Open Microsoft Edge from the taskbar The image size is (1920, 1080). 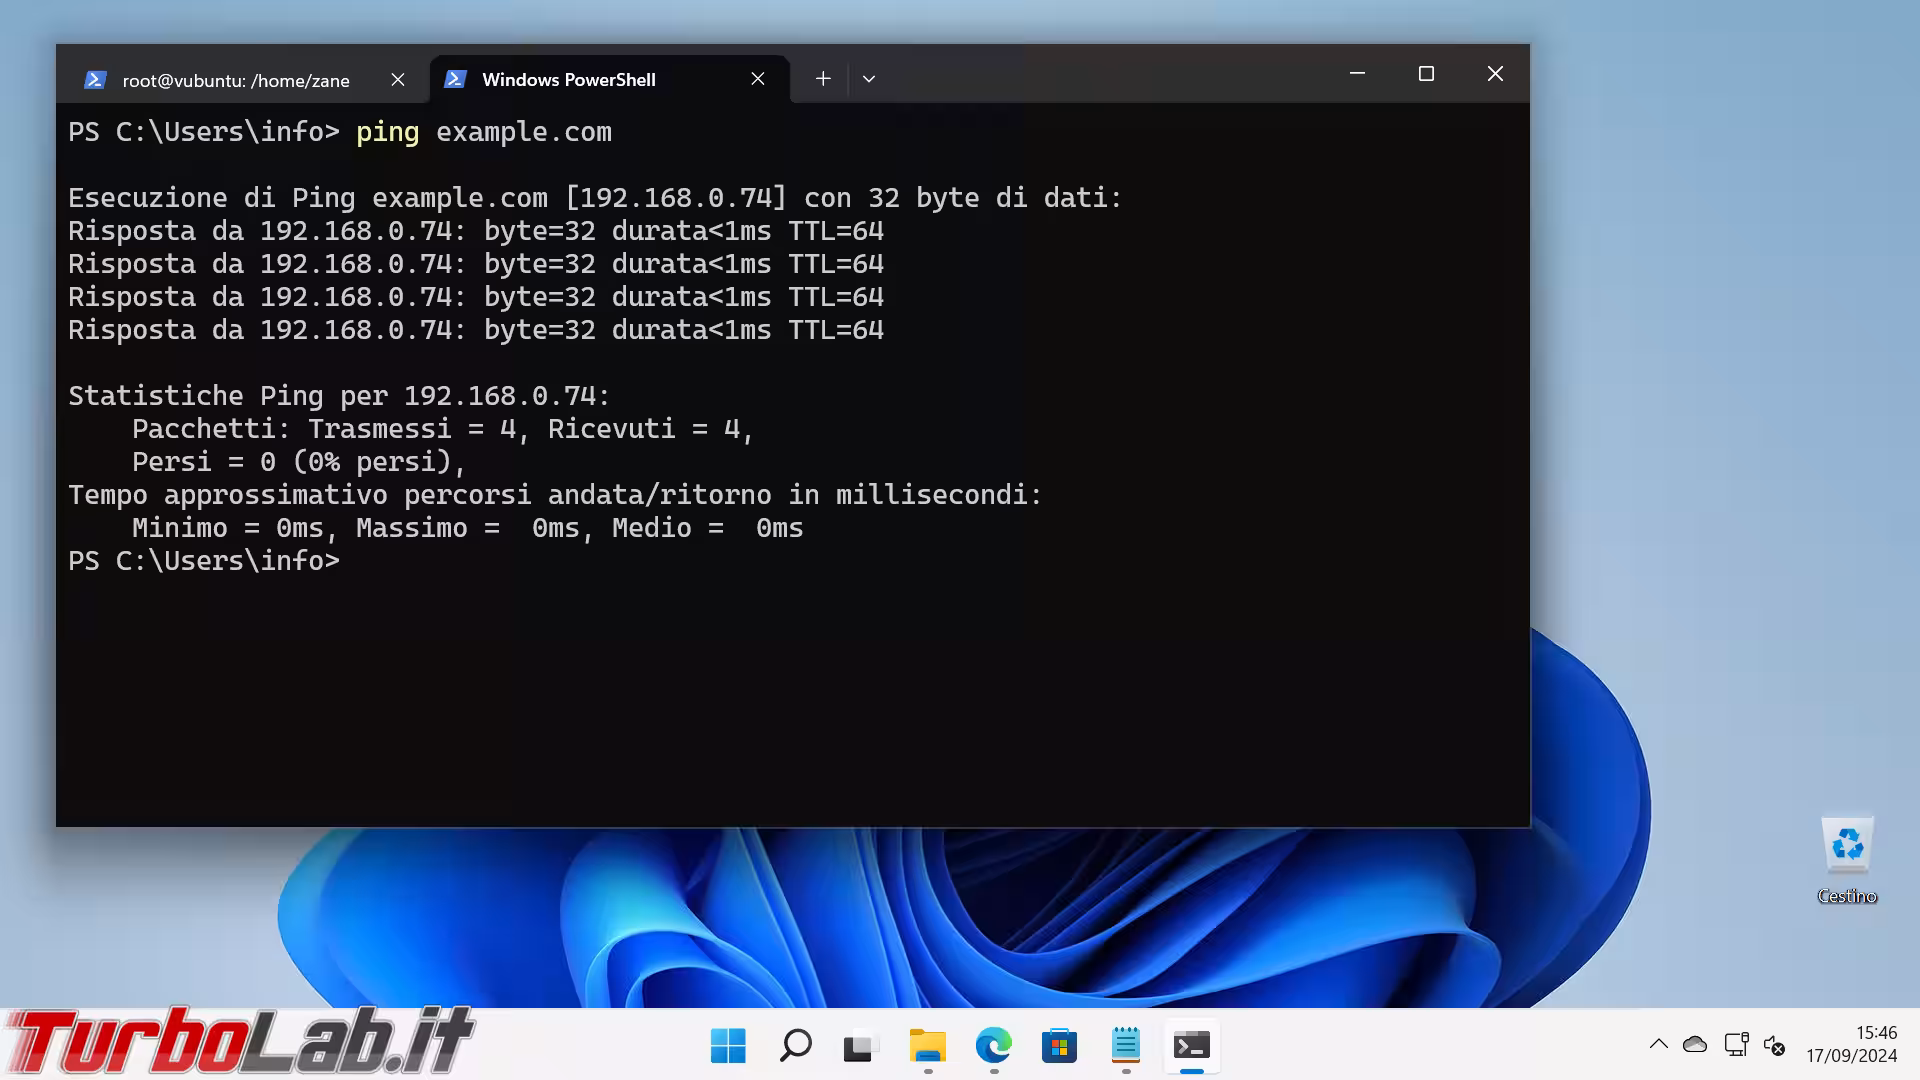click(993, 1046)
